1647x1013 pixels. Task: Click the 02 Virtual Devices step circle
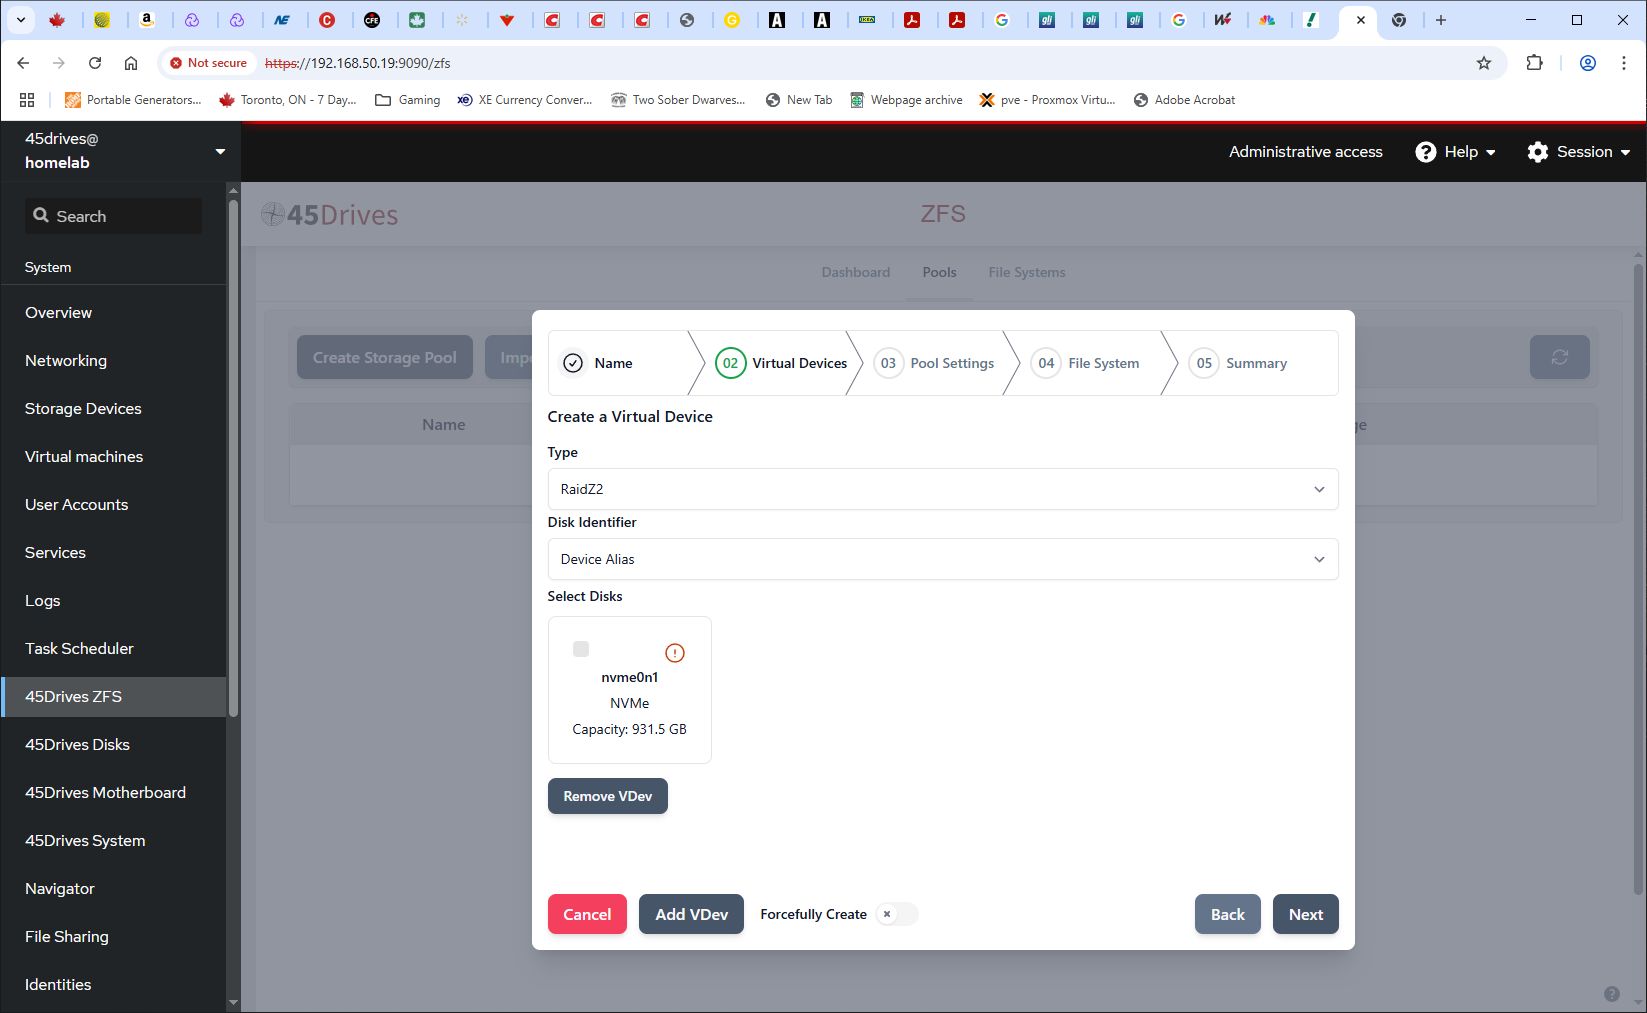click(x=730, y=363)
